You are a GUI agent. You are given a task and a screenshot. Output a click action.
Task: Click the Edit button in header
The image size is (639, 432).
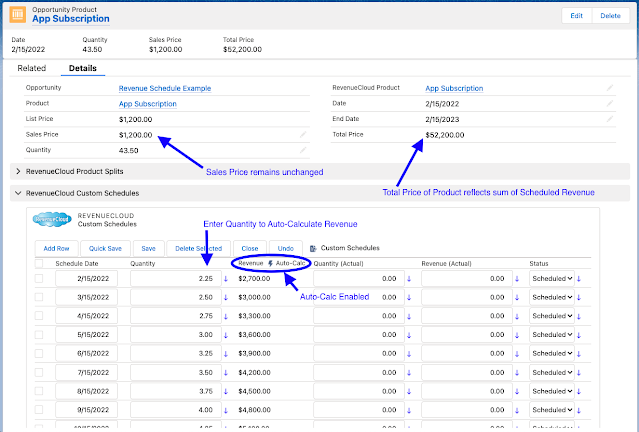[x=576, y=15]
